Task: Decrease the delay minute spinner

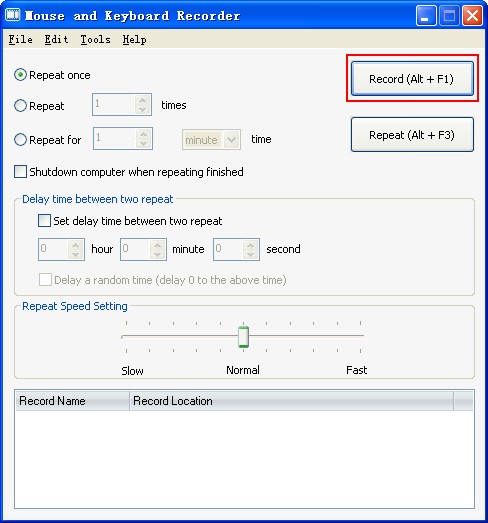Action: [157, 254]
